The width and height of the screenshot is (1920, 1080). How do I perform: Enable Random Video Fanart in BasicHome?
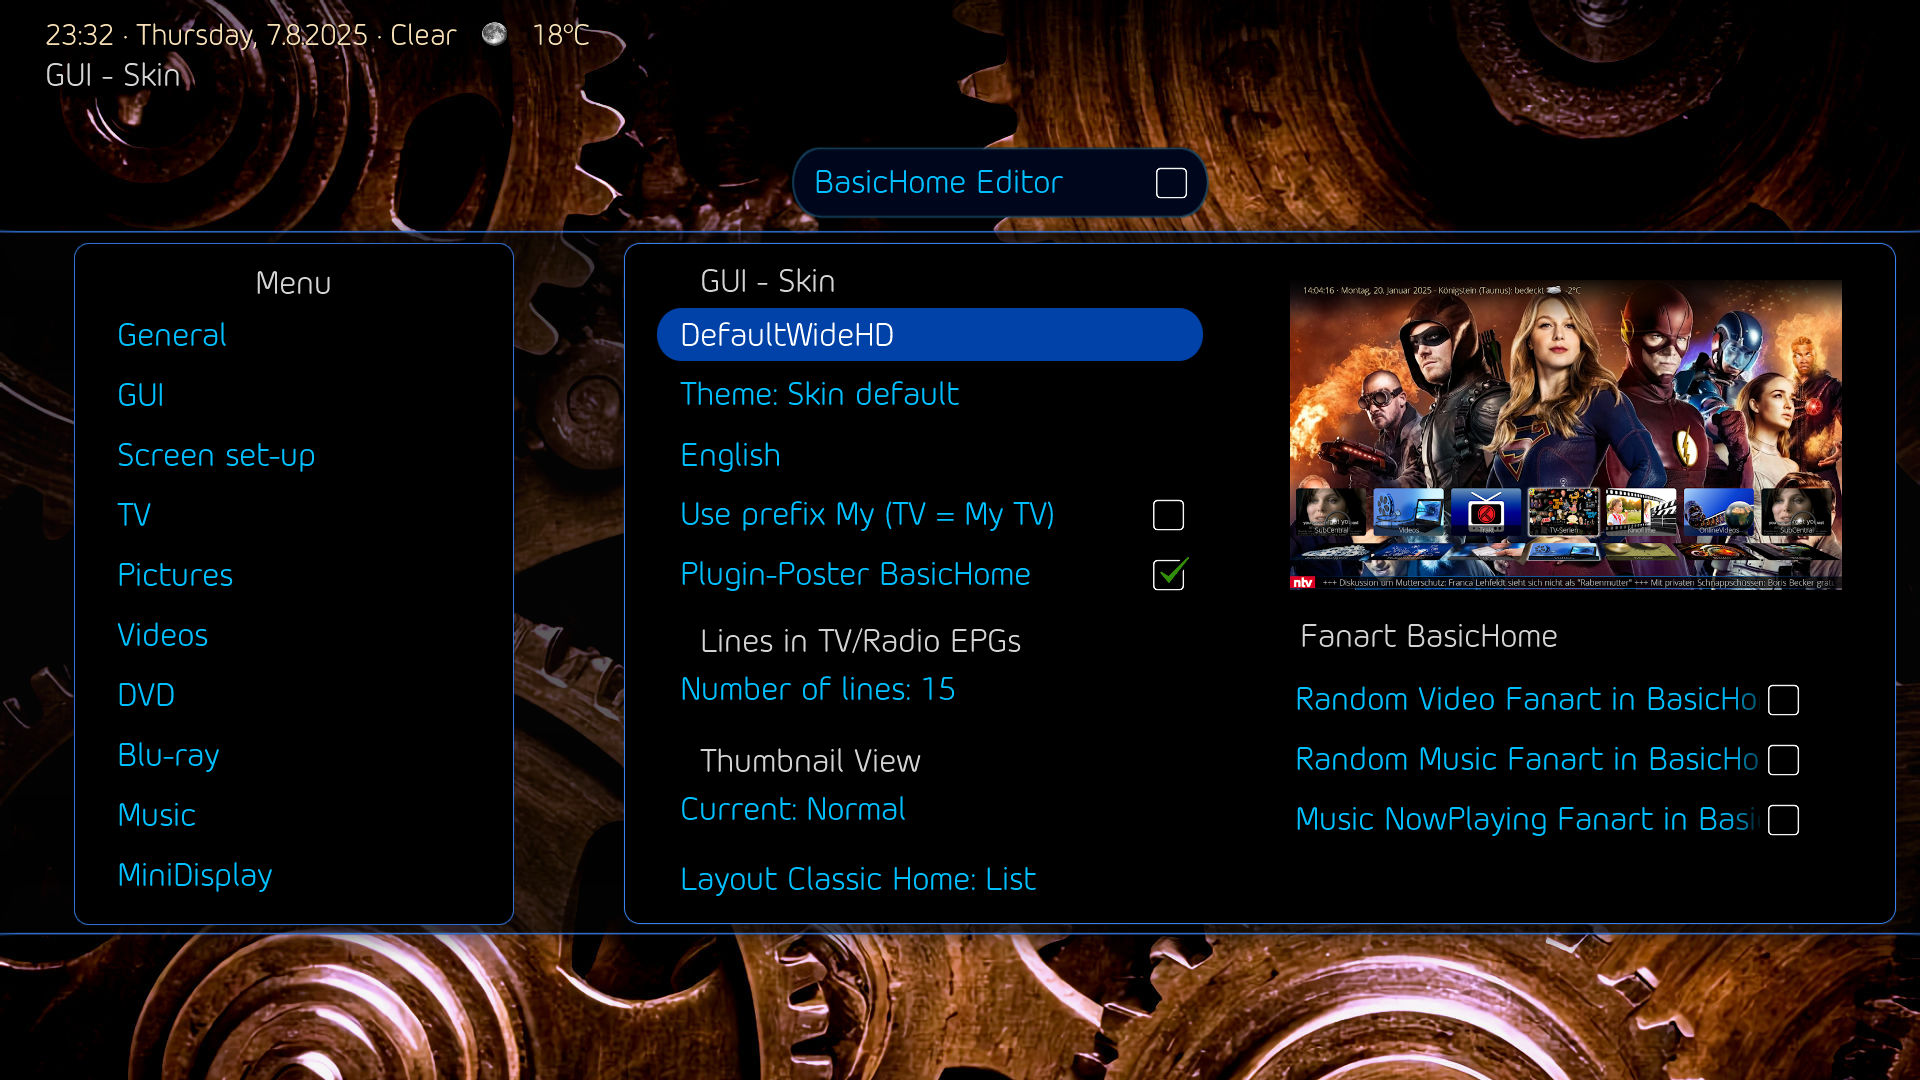tap(1782, 700)
